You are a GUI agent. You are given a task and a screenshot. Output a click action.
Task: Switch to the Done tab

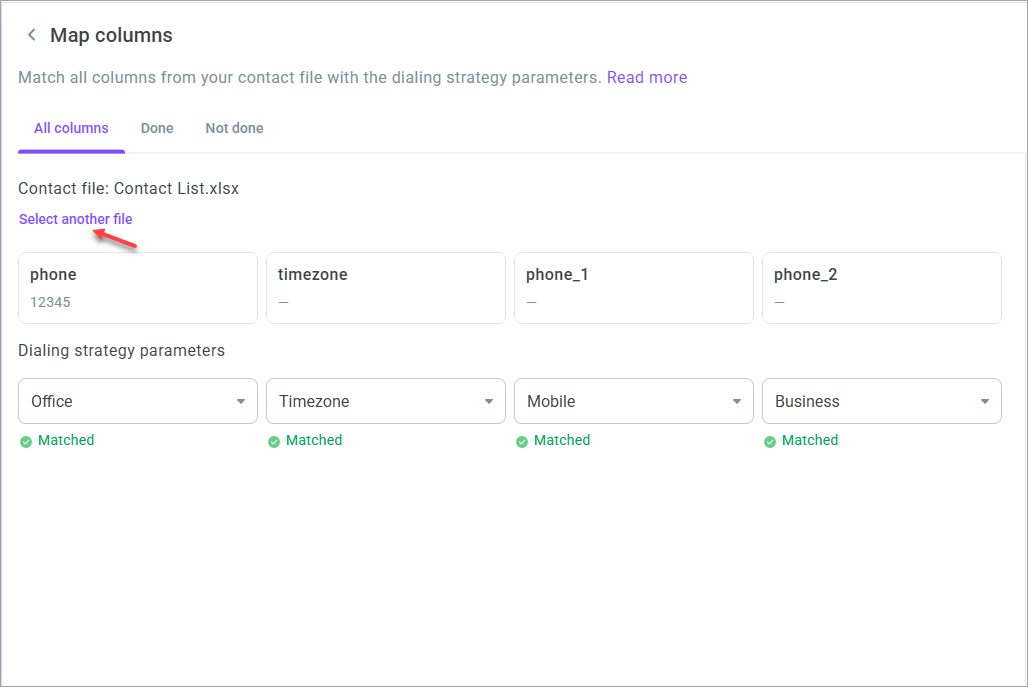[x=157, y=128]
